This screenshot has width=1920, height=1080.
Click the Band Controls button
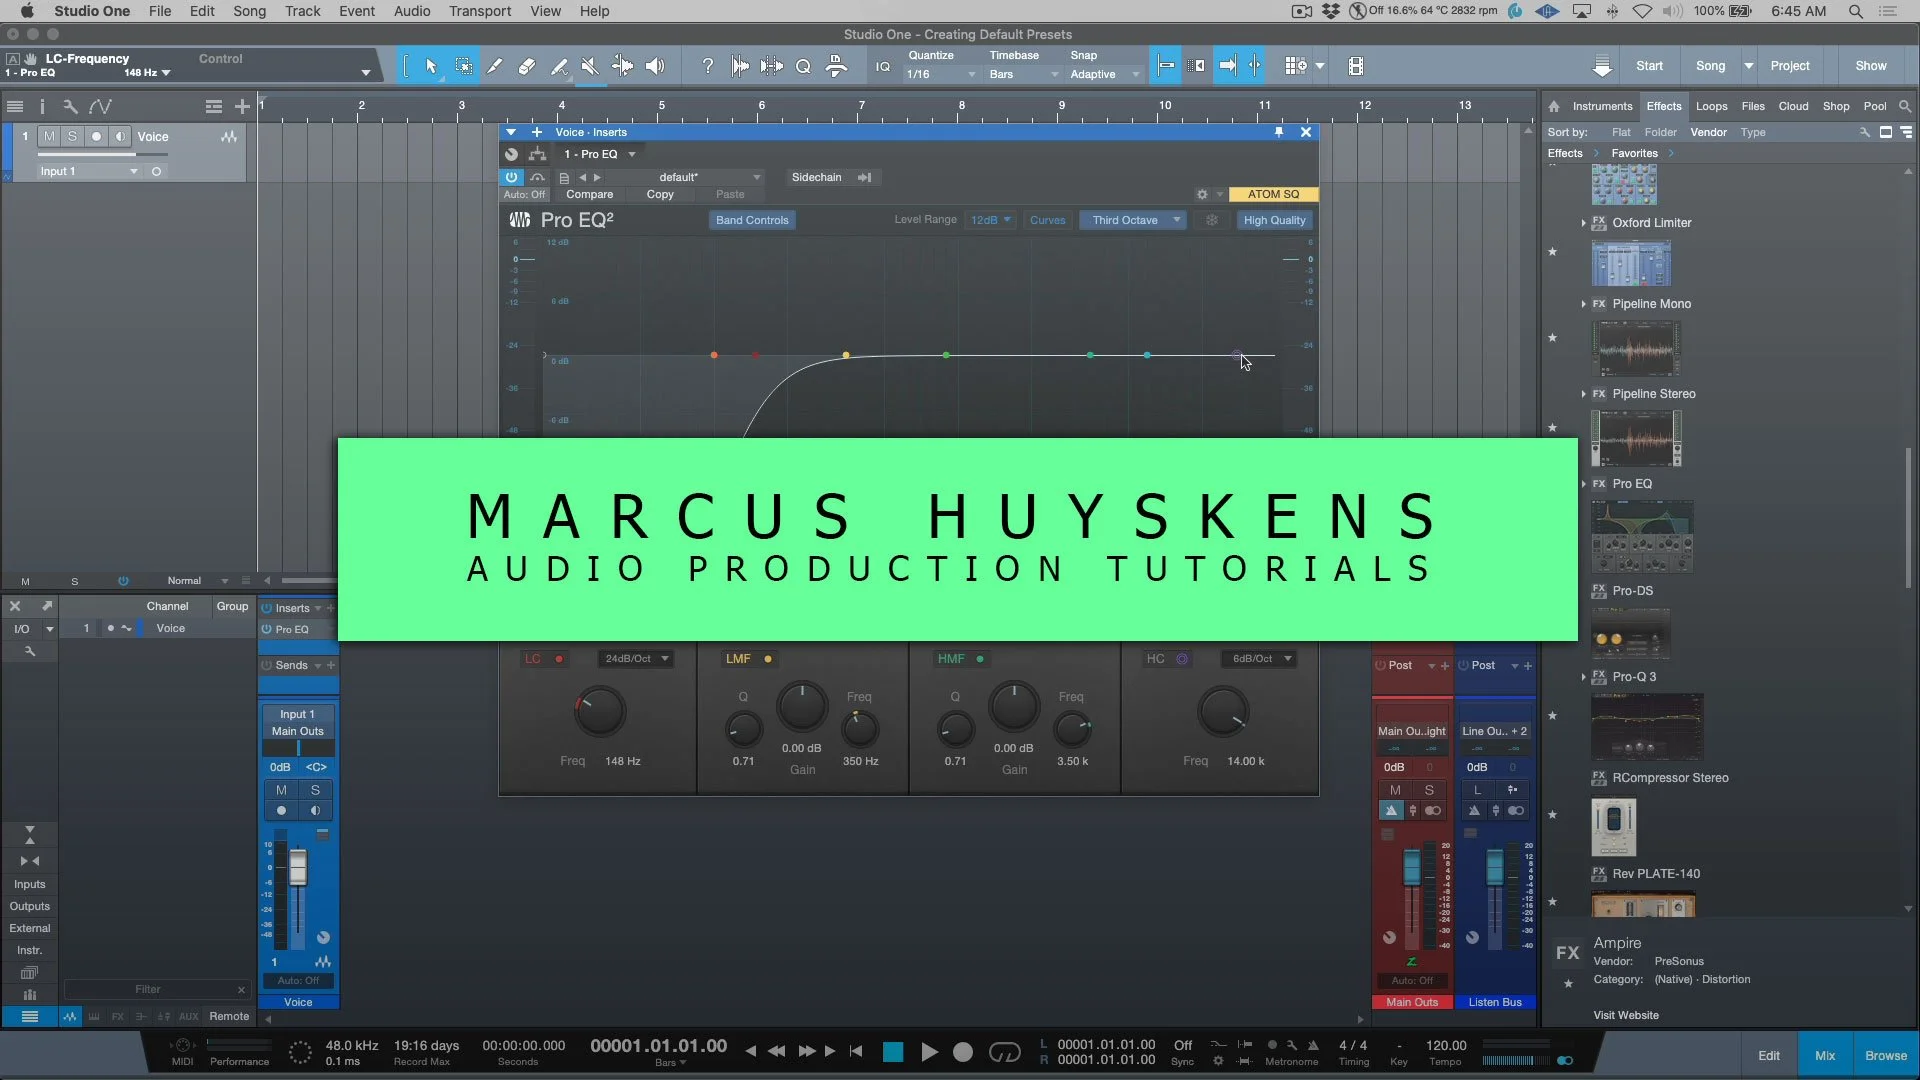click(x=752, y=220)
